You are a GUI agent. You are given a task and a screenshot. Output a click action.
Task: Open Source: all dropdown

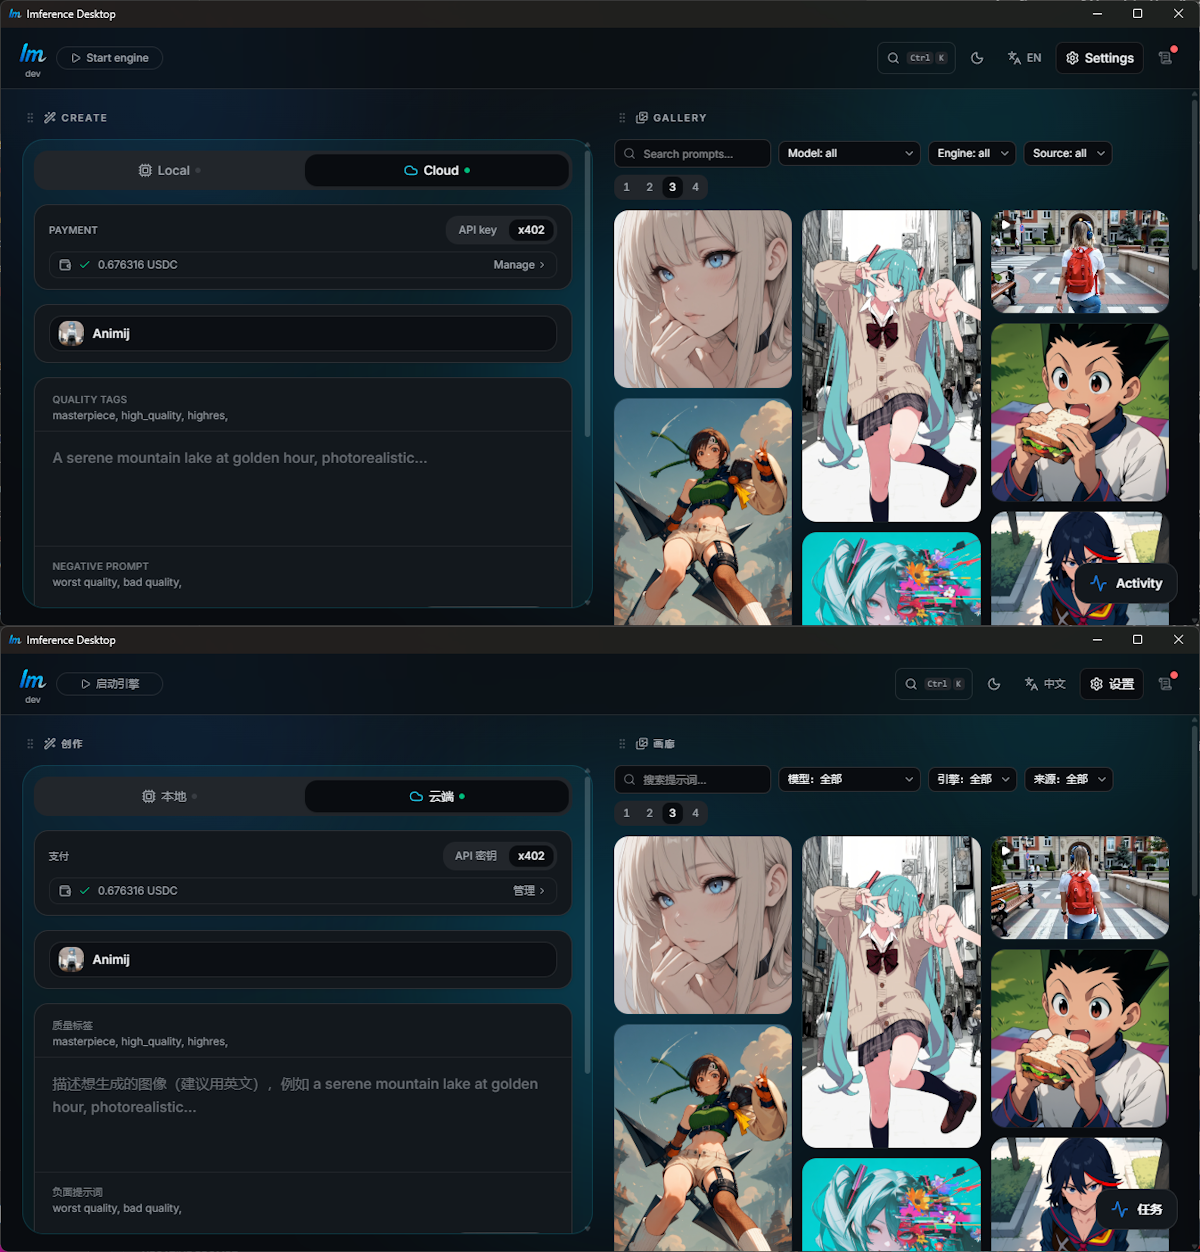point(1068,154)
